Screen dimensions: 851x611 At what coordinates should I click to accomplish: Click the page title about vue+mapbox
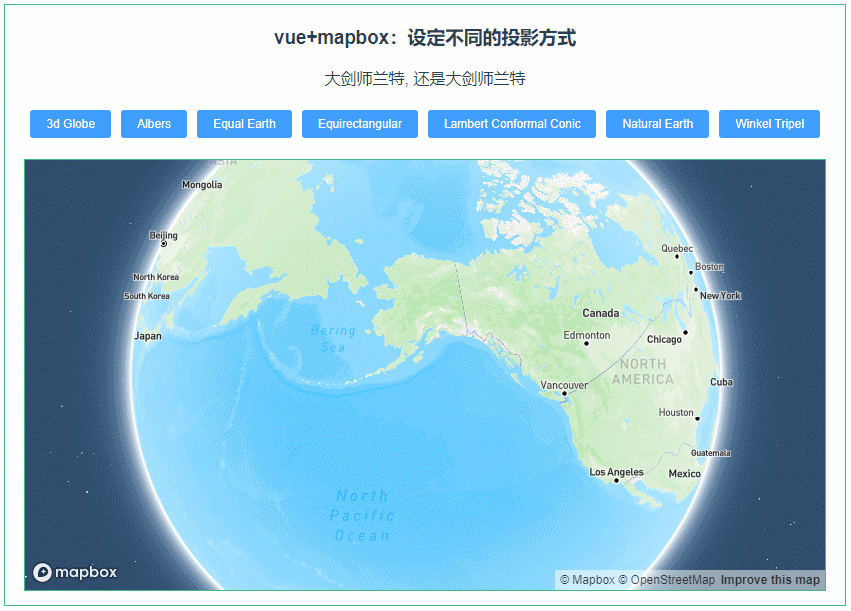(425, 38)
